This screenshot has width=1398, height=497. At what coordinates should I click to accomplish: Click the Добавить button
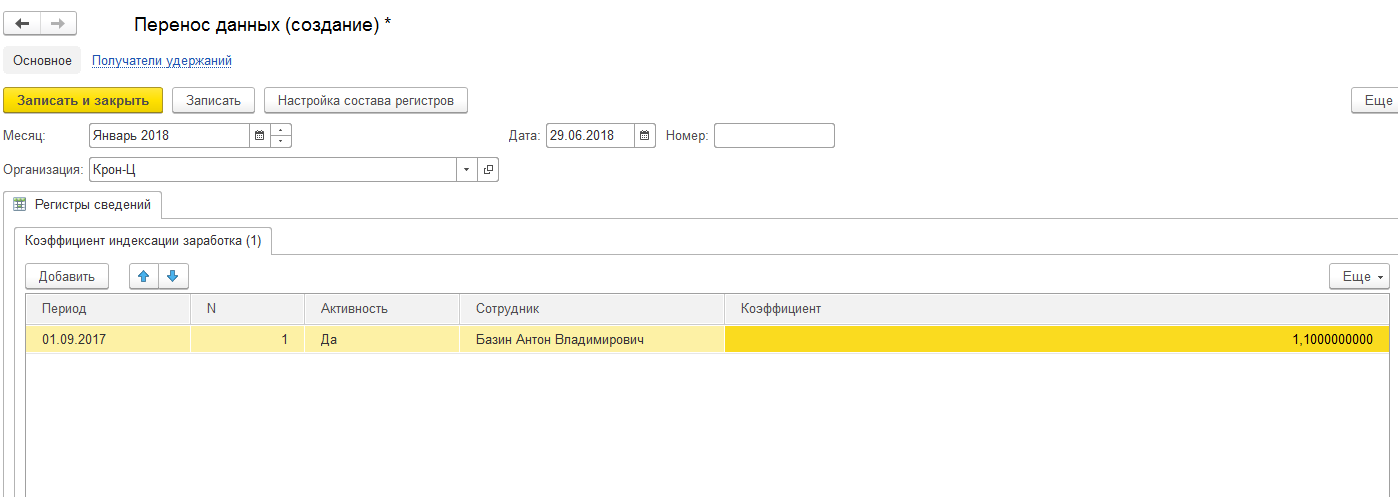click(x=67, y=276)
